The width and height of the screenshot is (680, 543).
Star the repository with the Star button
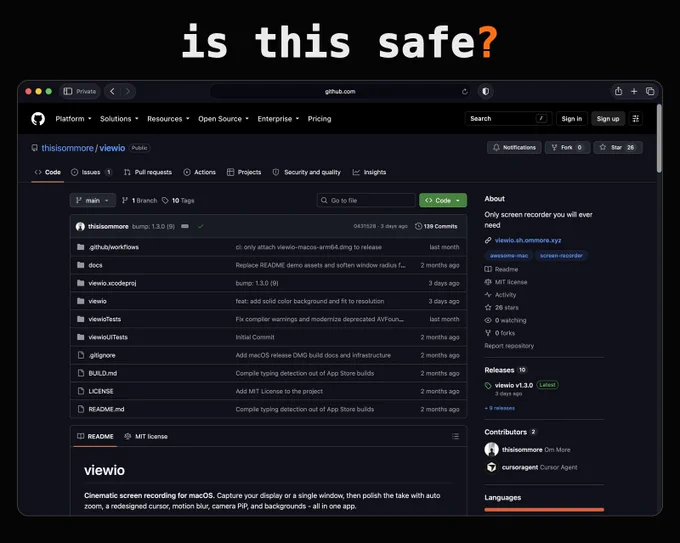[618, 147]
